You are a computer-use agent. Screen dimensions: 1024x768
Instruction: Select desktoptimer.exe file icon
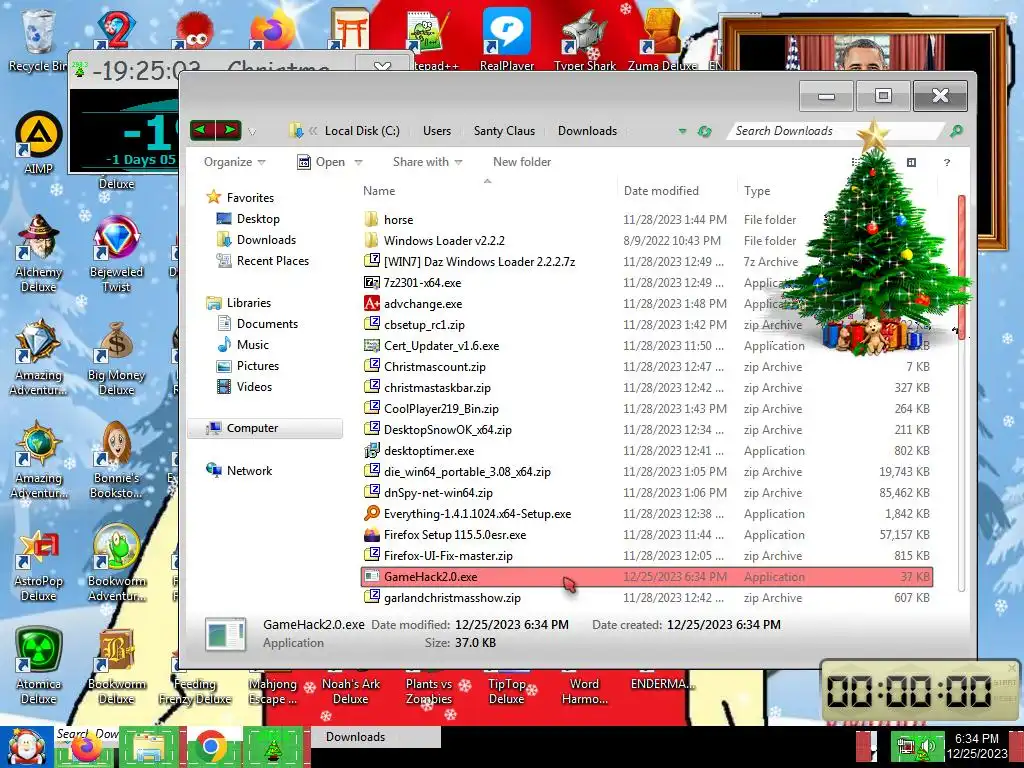372,451
